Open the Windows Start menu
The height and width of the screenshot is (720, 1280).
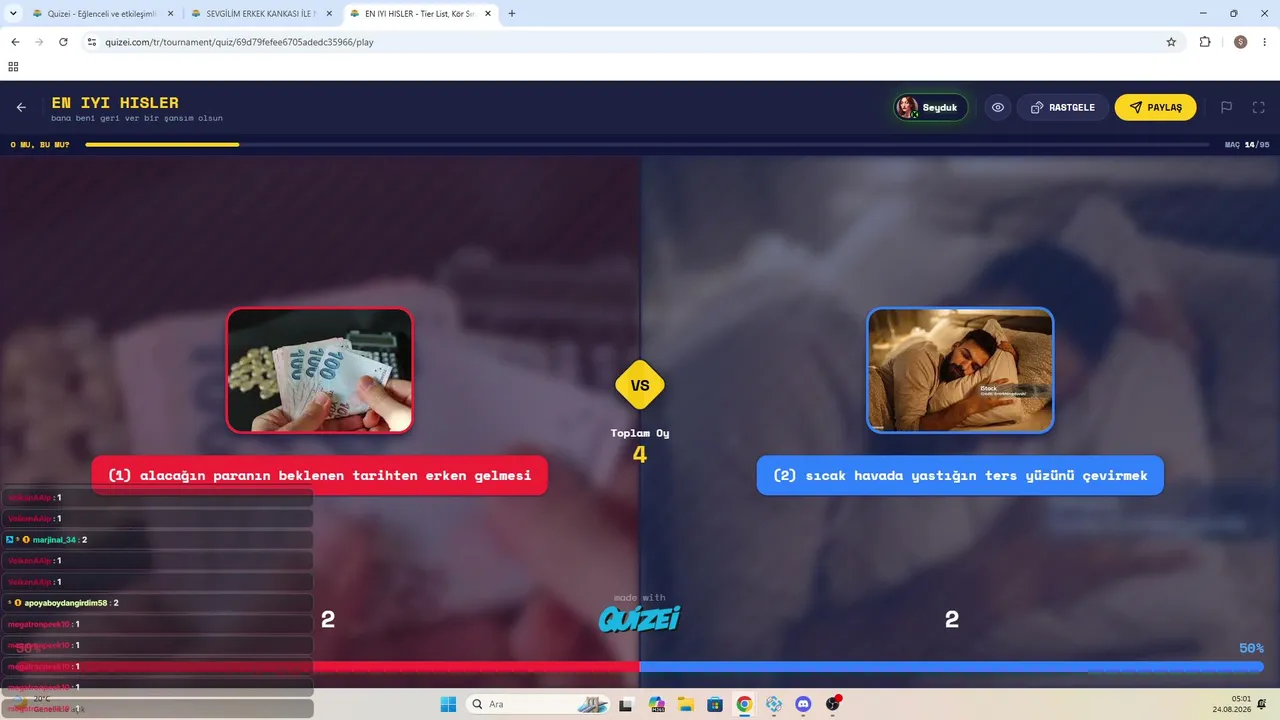pyautogui.click(x=448, y=704)
